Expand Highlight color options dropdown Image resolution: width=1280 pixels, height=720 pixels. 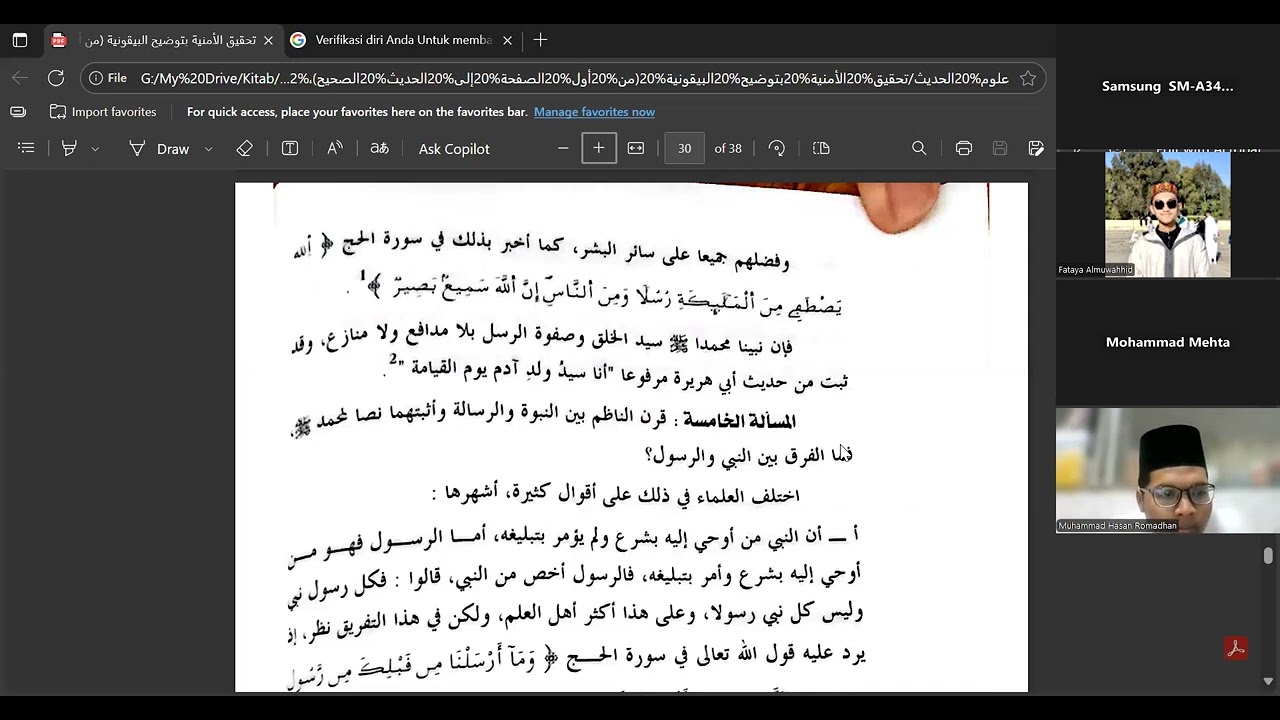[x=95, y=148]
